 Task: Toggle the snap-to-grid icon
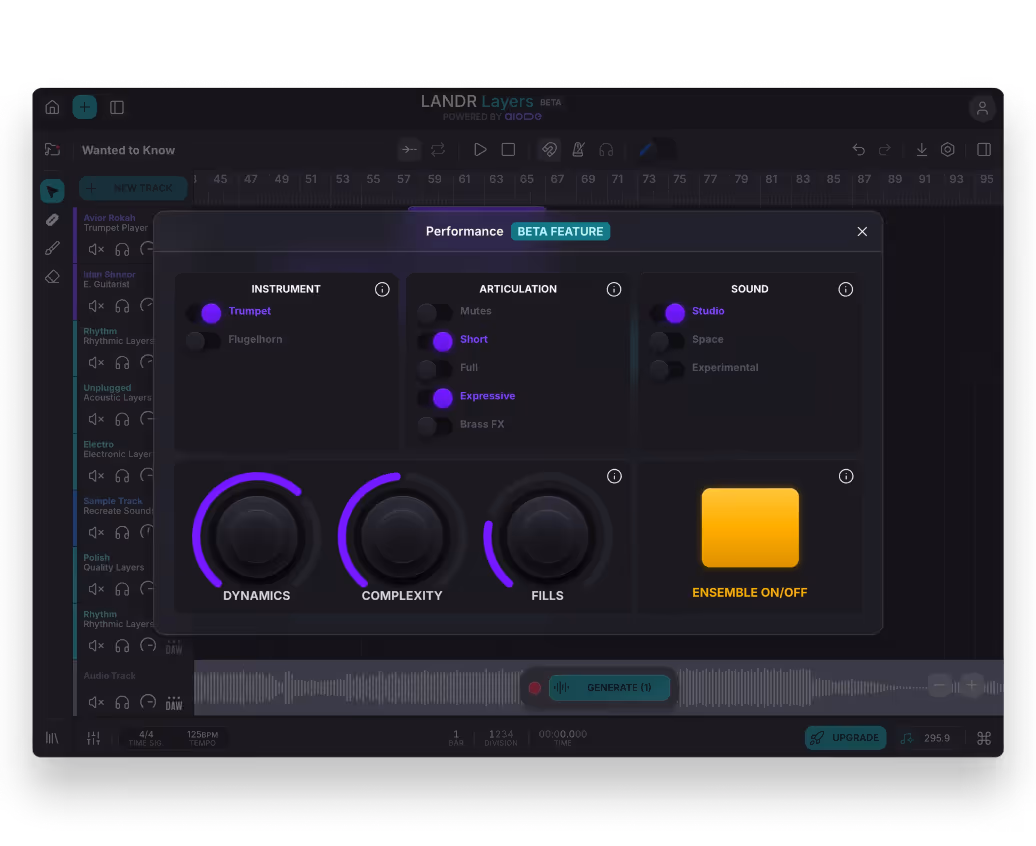point(410,149)
